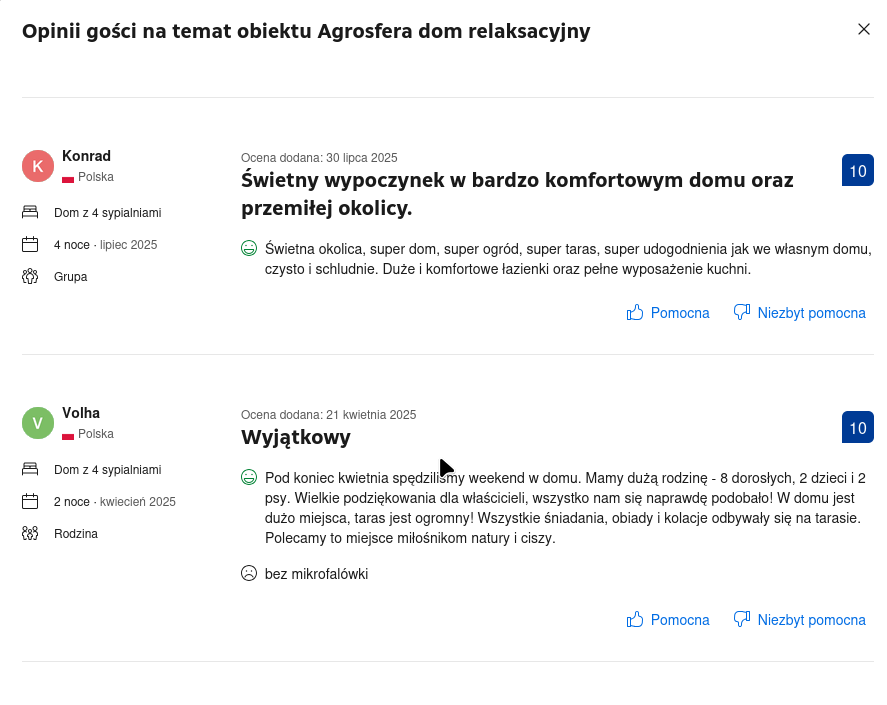Mark Volha's review as Niezbyt pomocna
The height and width of the screenshot is (705, 887).
tap(799, 620)
